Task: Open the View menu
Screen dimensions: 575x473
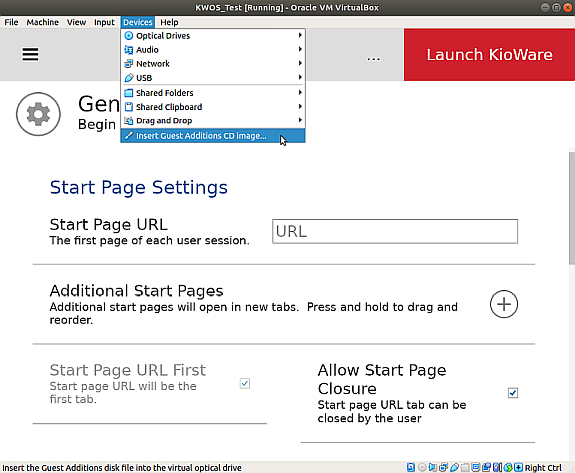Action: click(x=76, y=22)
